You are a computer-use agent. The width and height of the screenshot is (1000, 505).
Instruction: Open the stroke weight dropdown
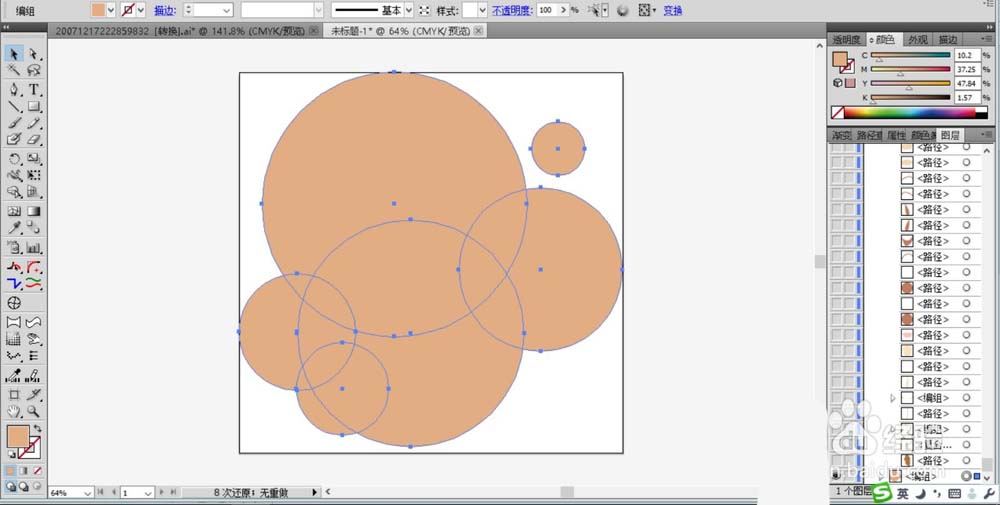227,10
